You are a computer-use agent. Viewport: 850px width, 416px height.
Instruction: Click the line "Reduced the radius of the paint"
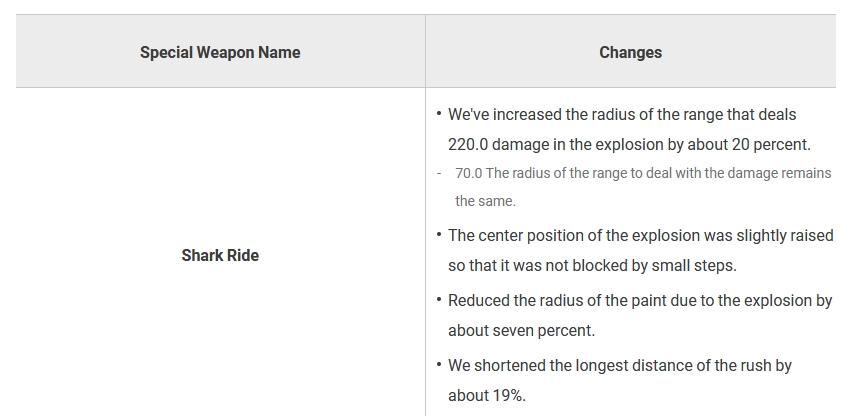640,300
